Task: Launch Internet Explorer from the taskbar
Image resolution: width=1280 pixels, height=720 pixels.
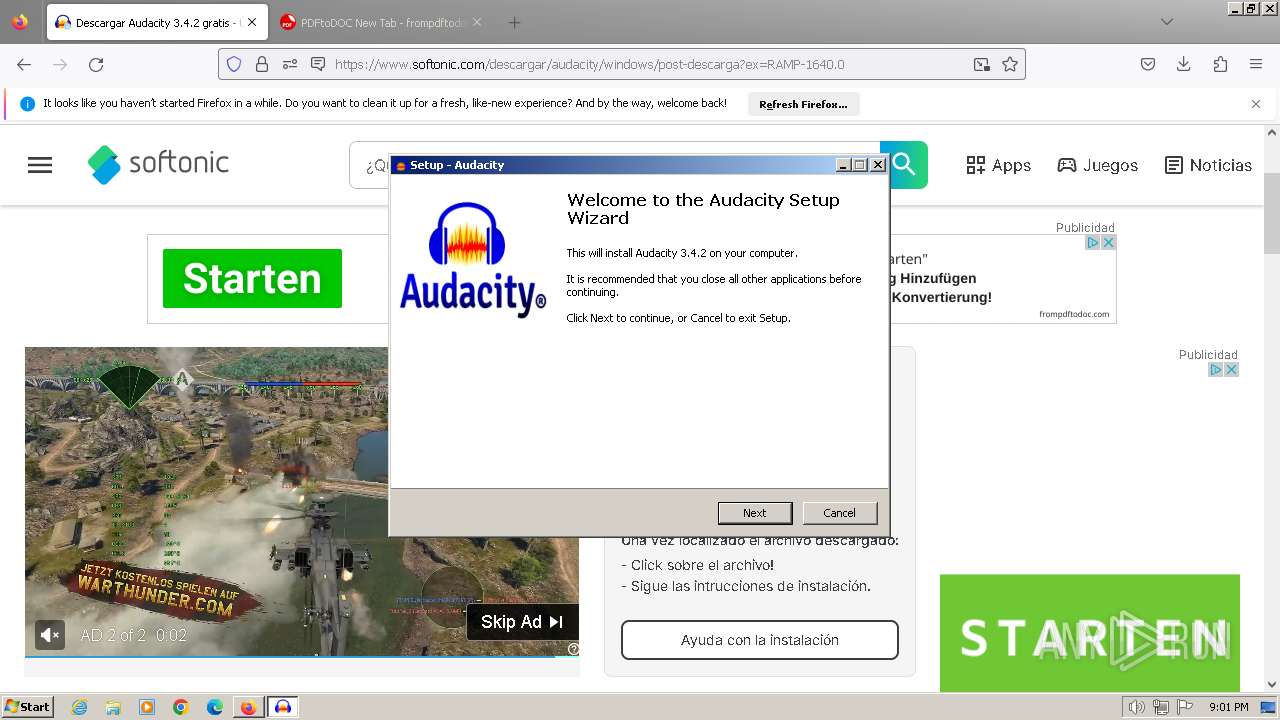Action: [79, 707]
